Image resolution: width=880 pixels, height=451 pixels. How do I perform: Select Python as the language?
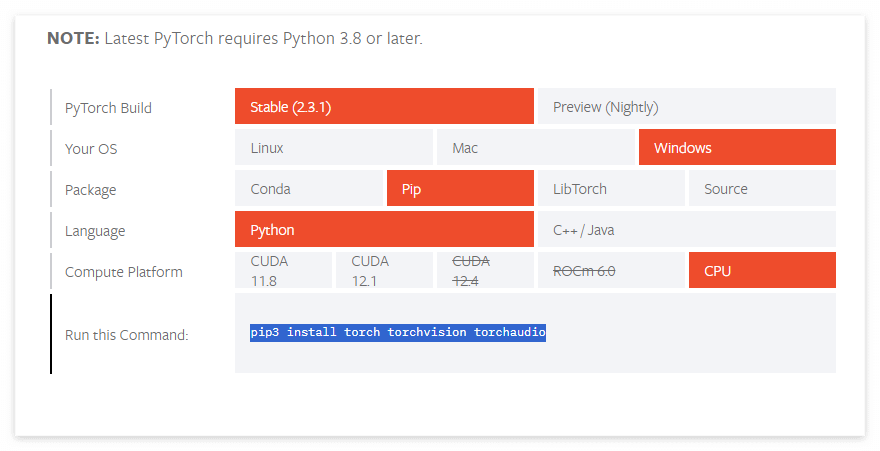(384, 229)
